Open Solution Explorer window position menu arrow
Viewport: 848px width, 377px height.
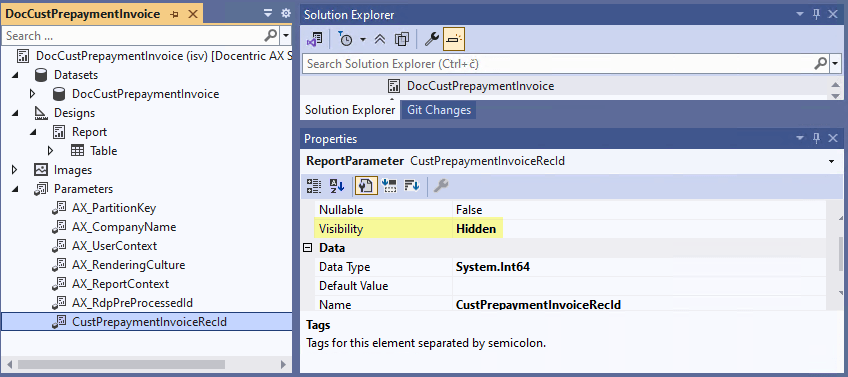[799, 15]
